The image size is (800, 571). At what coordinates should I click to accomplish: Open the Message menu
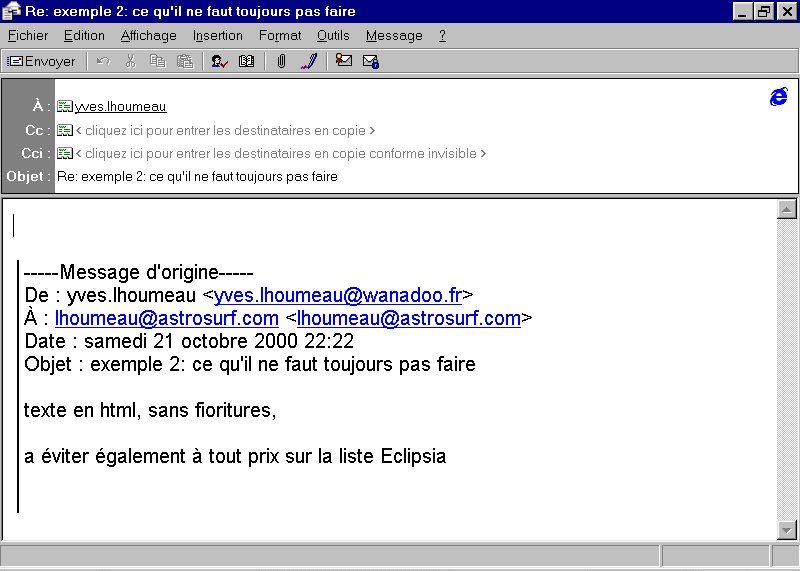point(394,36)
